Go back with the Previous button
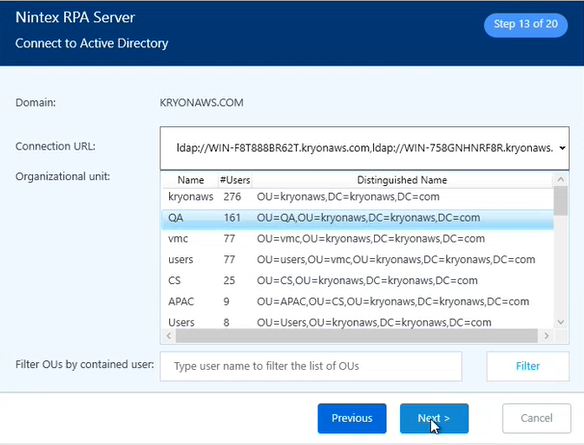584x445 pixels. [x=352, y=418]
